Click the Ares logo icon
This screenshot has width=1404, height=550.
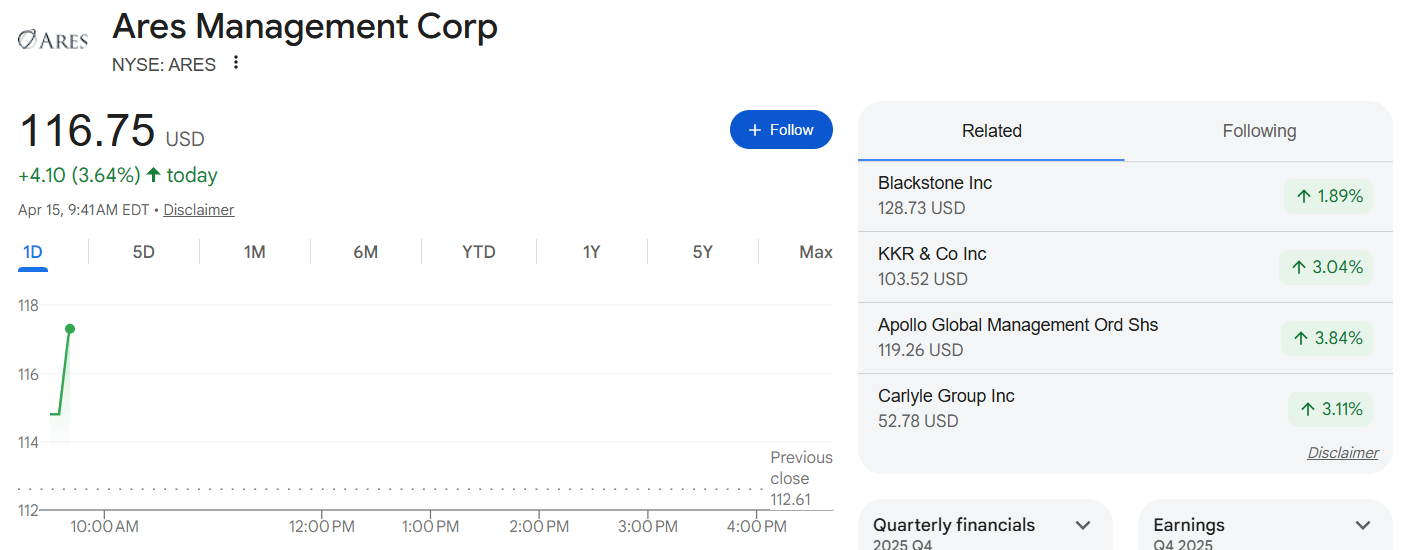tap(53, 39)
